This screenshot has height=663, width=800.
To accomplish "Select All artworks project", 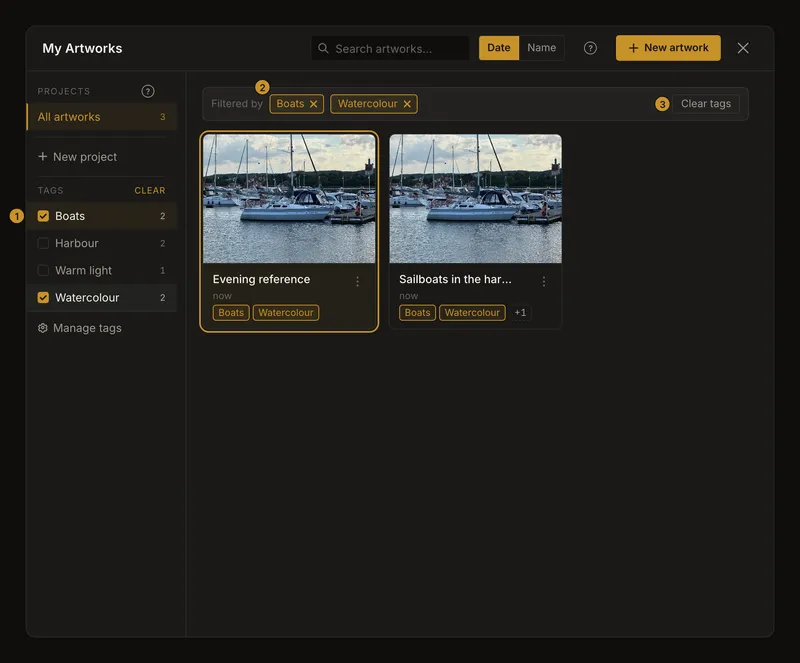I will [x=102, y=117].
